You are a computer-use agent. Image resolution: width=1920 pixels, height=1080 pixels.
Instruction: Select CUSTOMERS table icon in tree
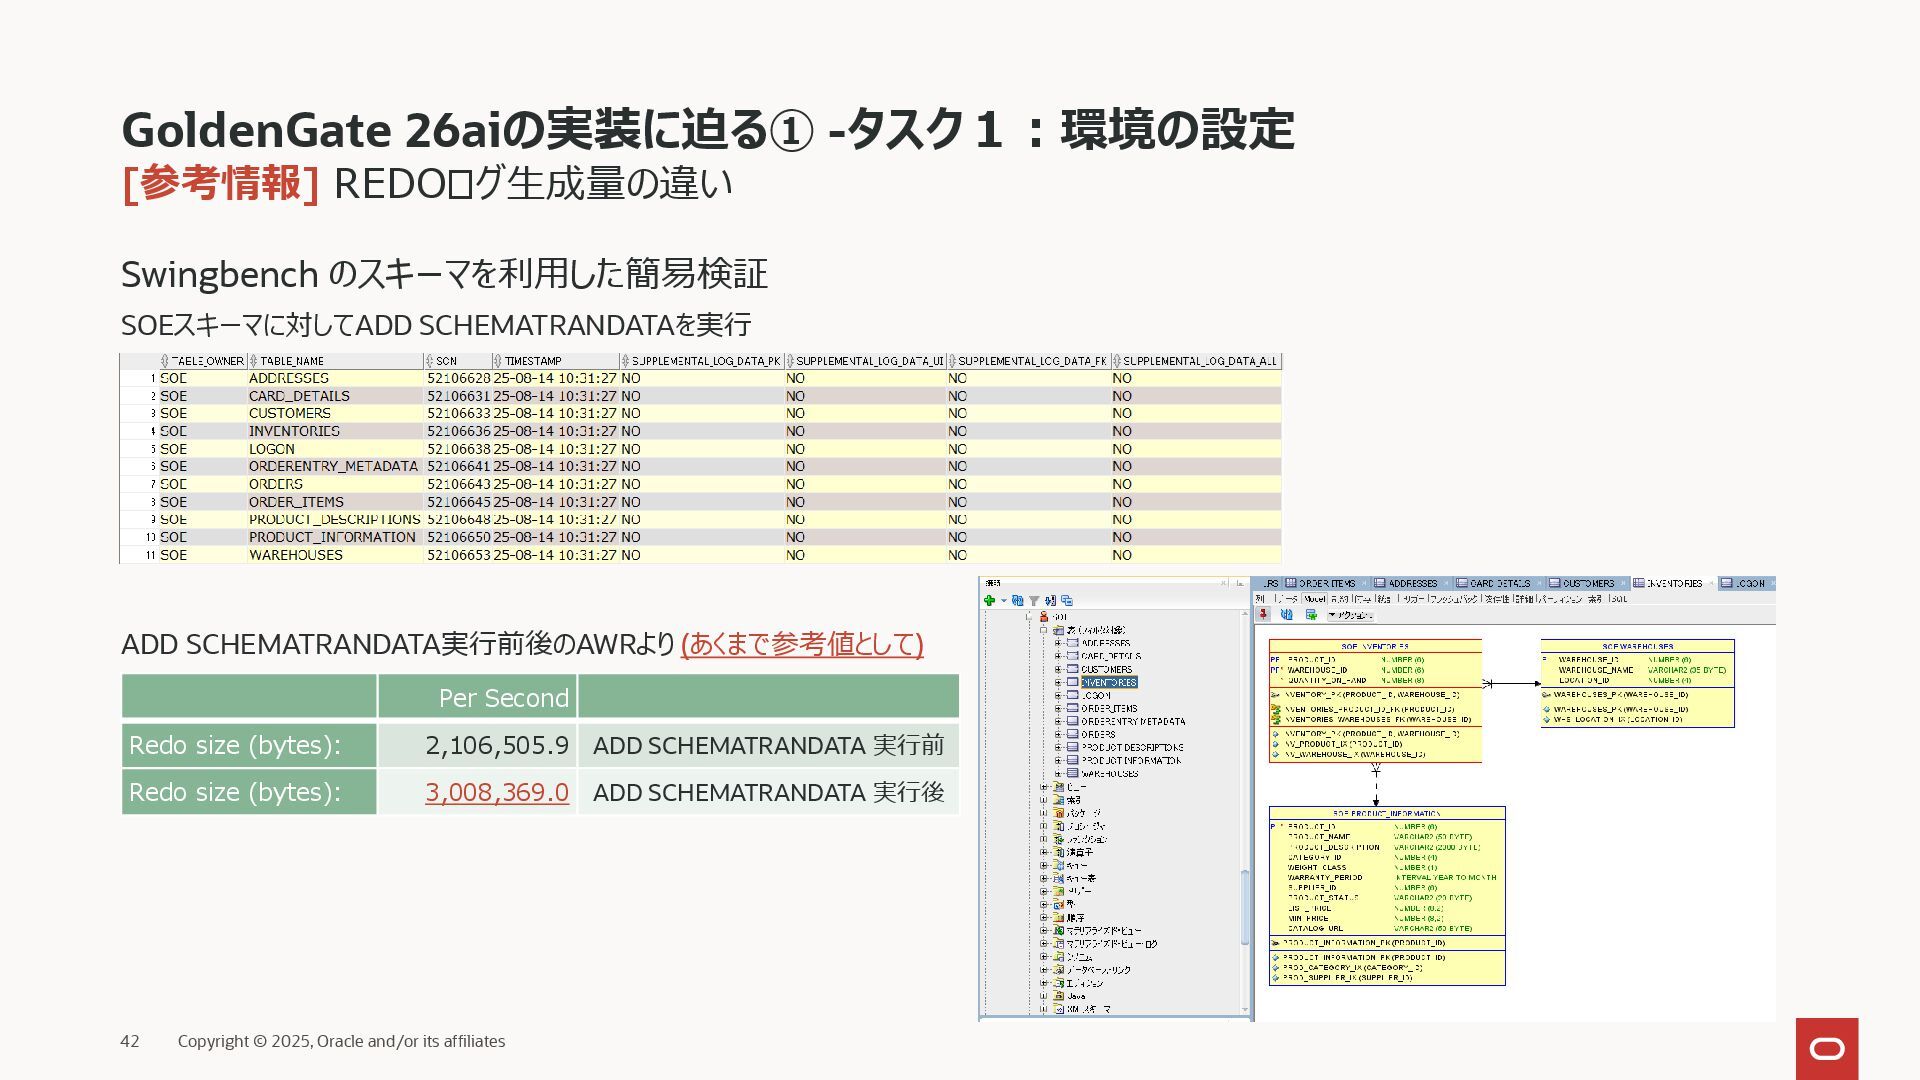coord(1072,670)
